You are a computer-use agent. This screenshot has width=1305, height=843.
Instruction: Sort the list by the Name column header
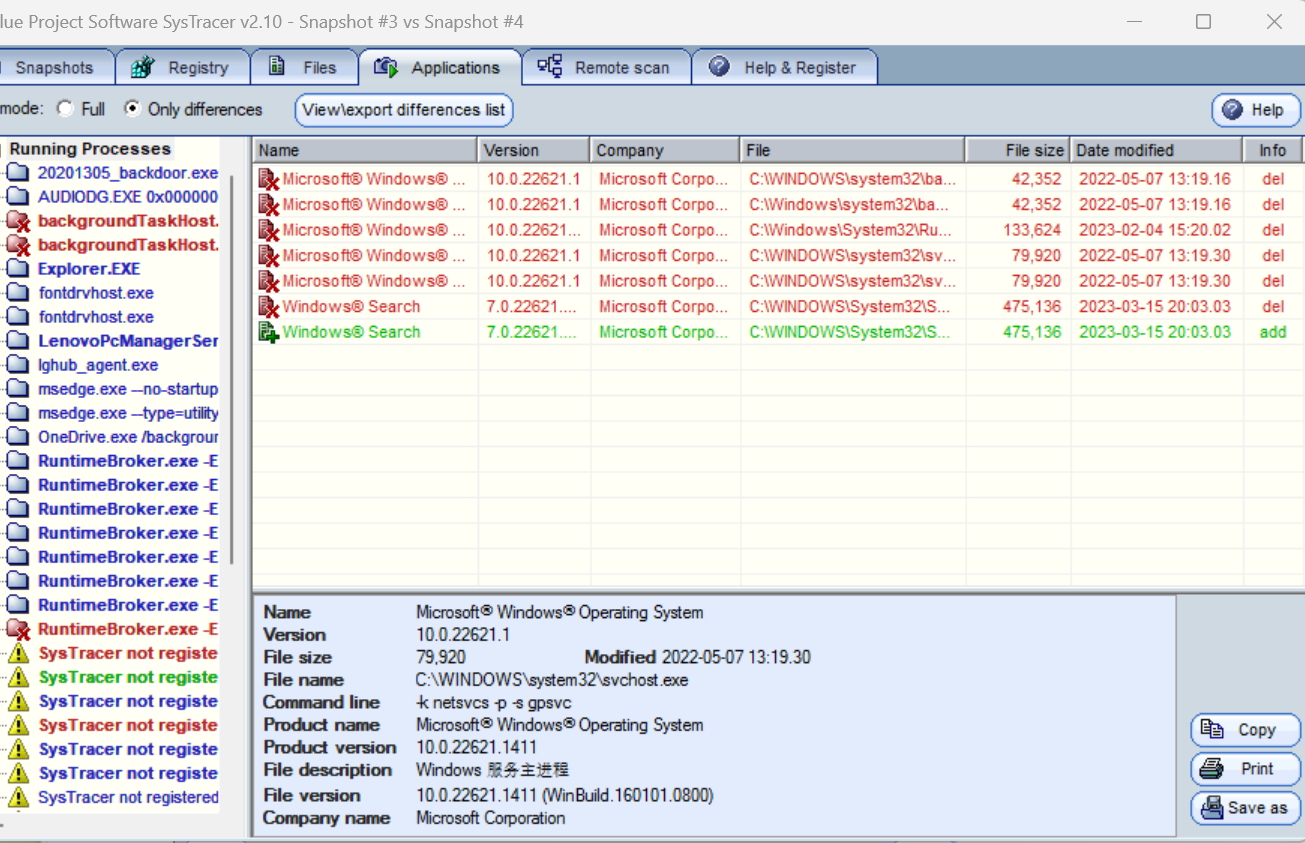[365, 150]
